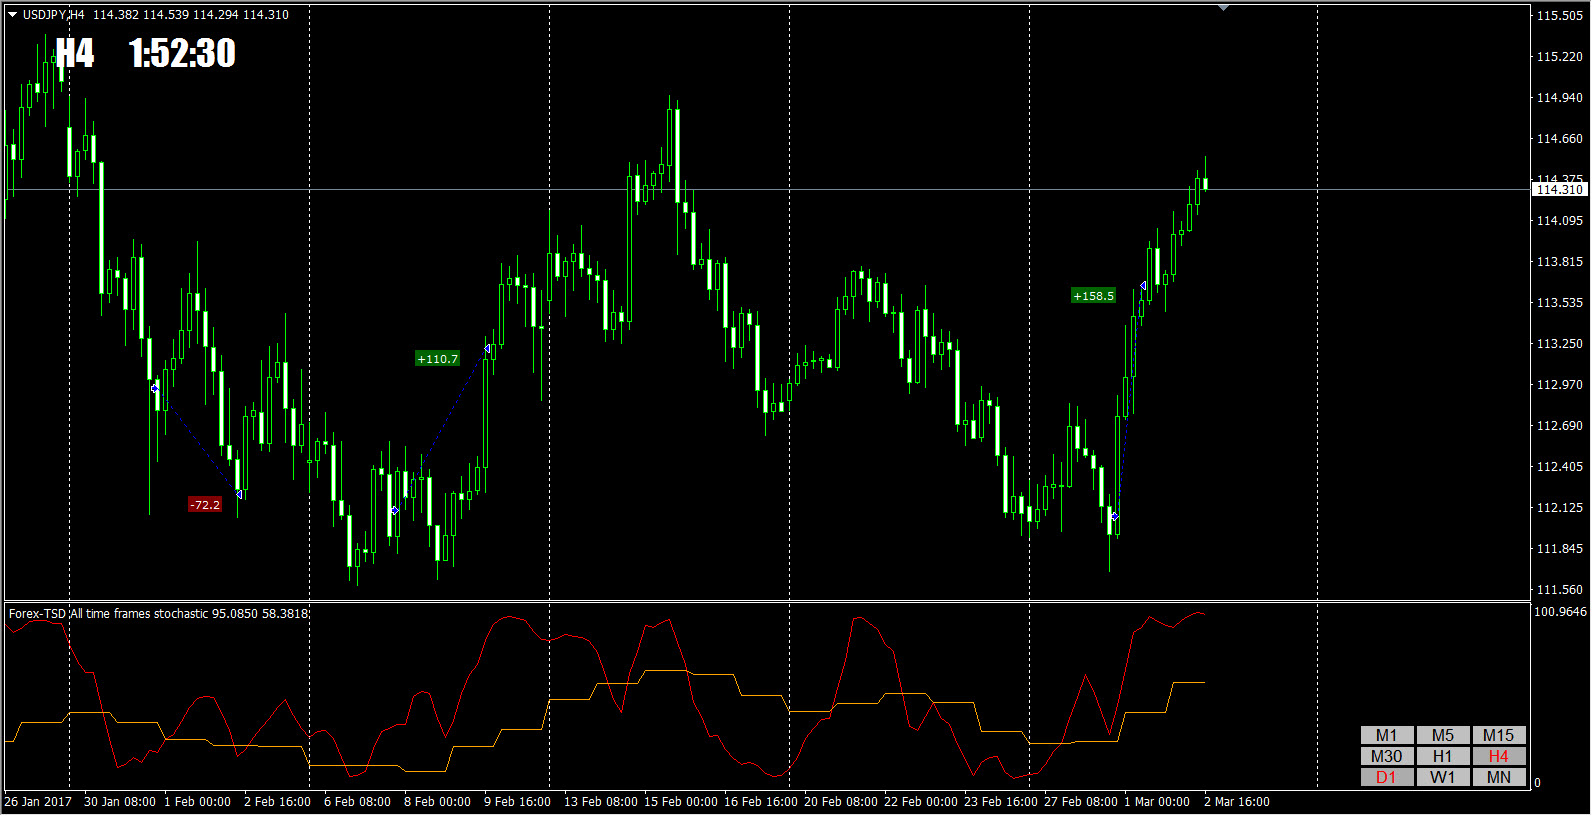Click the 26 Jan 2017 date label
This screenshot has width=1592, height=816.
[38, 802]
